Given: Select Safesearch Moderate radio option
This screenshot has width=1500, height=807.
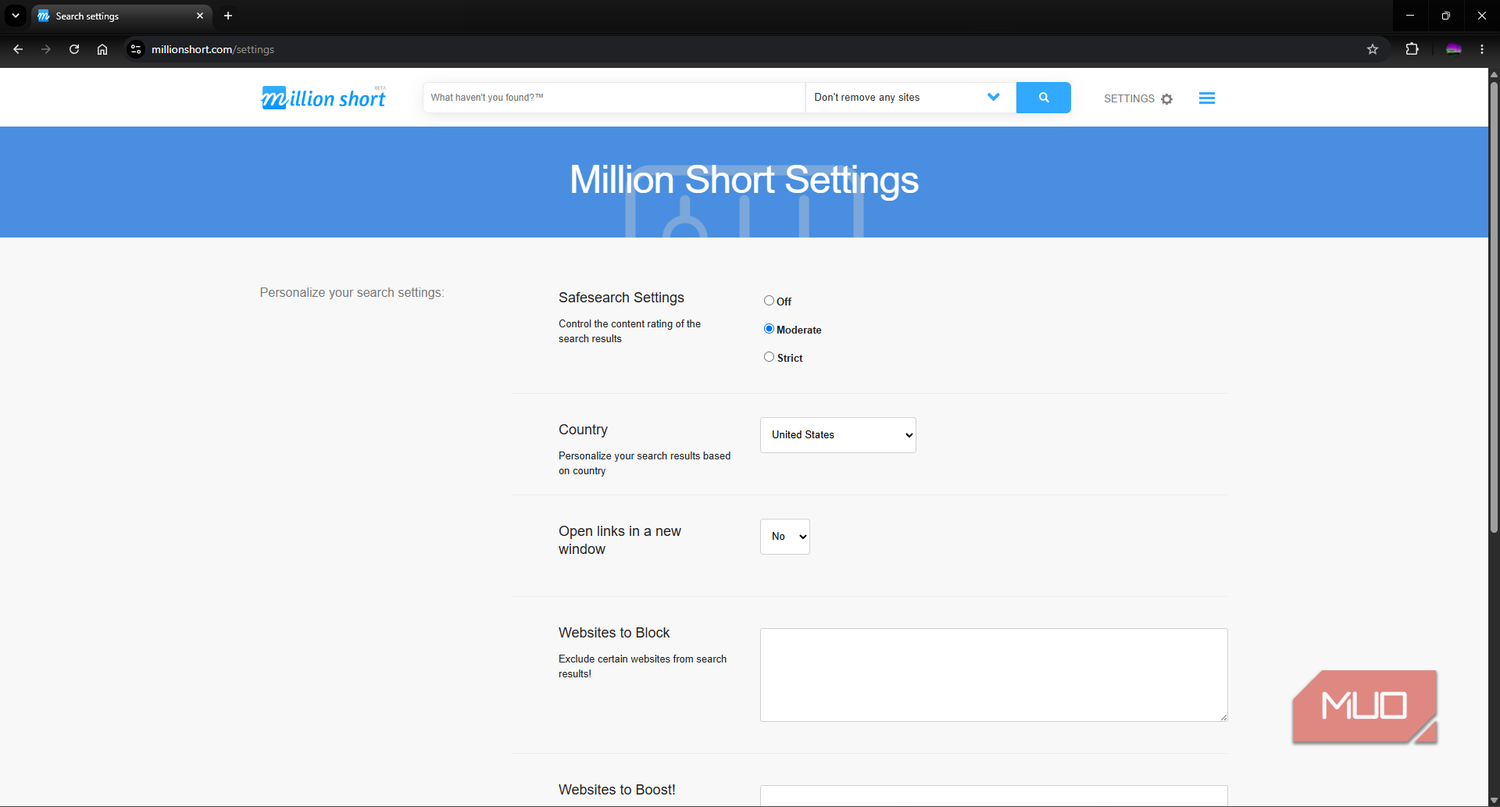Looking at the screenshot, I should 769,328.
